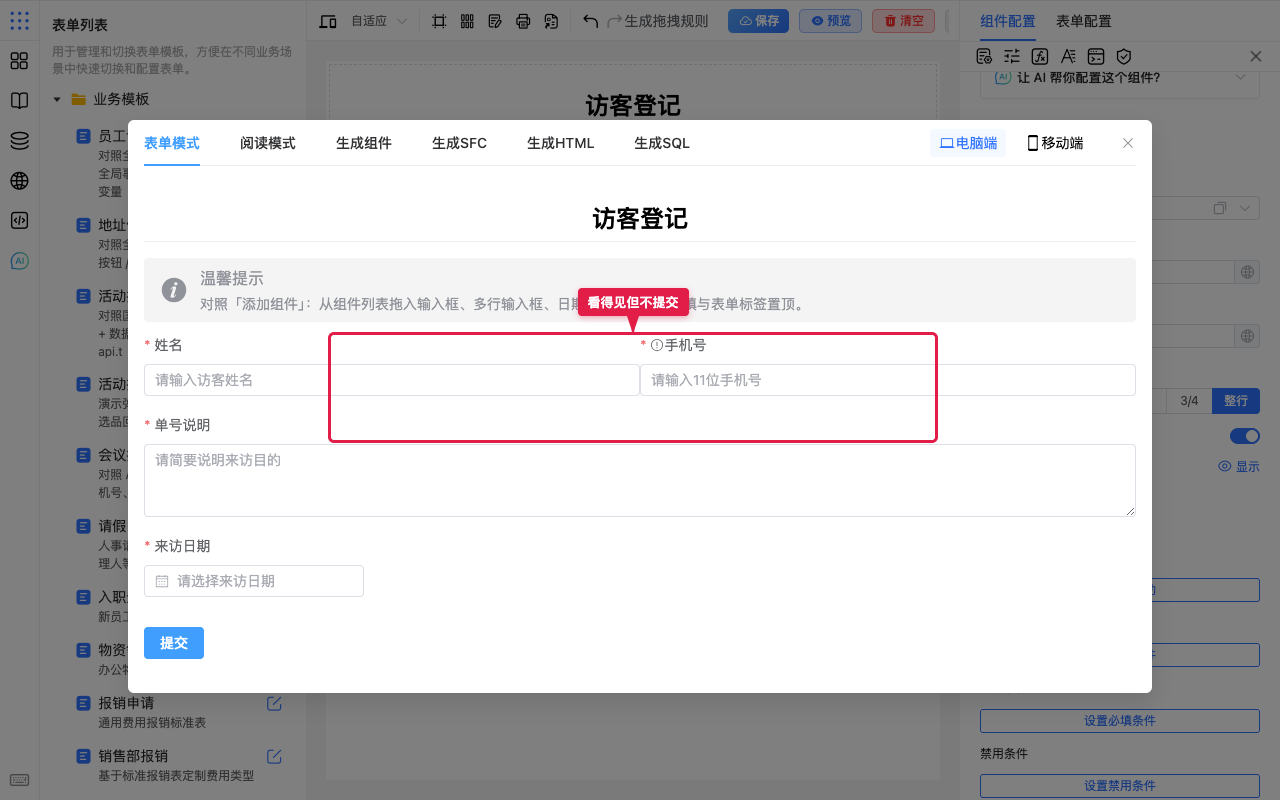Click the keyboard icon at sidebar bottom
Image resolution: width=1280 pixels, height=800 pixels.
[x=19, y=780]
